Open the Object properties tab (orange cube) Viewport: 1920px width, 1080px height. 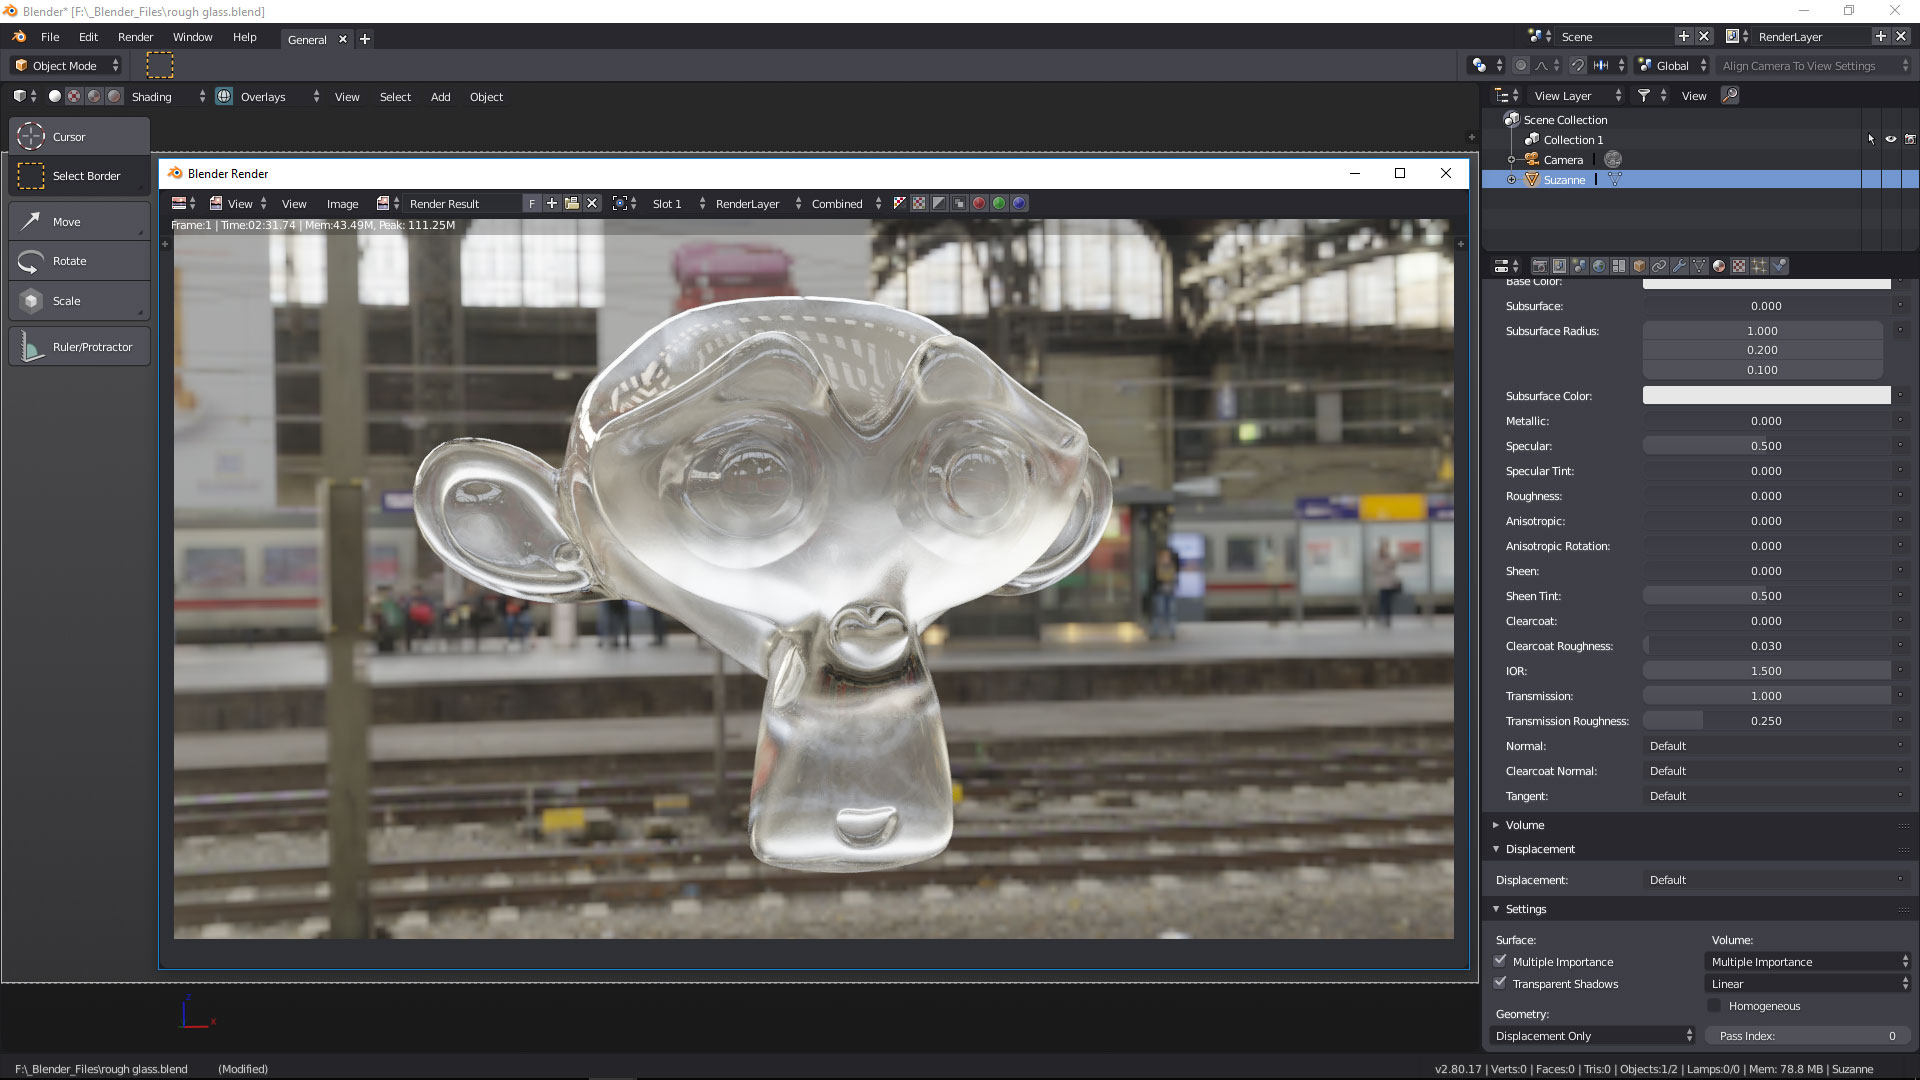pyautogui.click(x=1639, y=266)
